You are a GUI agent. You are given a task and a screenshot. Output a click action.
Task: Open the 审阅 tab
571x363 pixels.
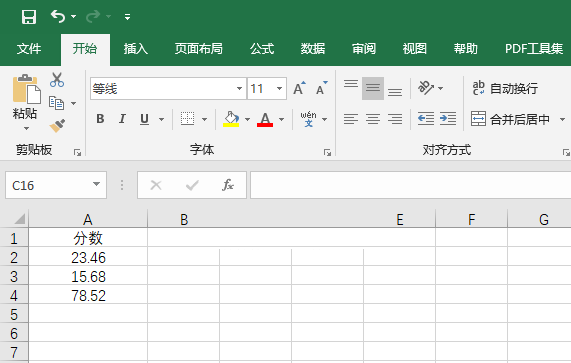coord(364,48)
